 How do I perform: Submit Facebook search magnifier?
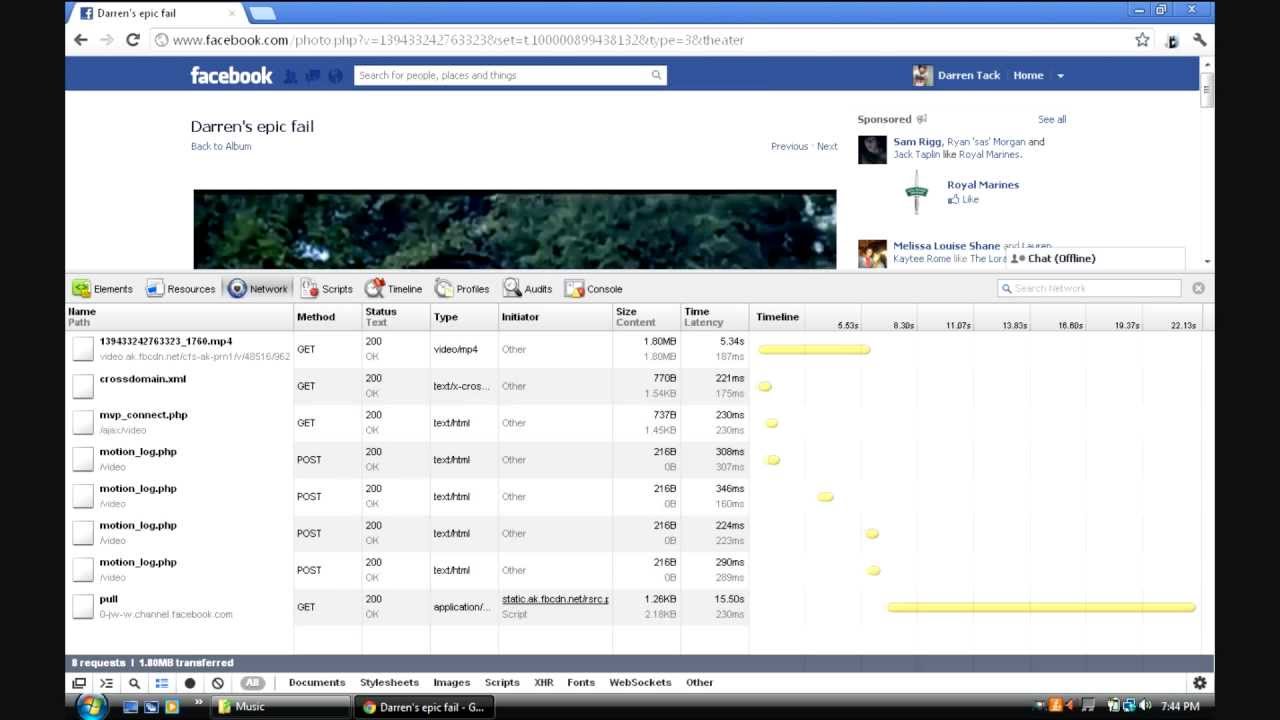point(656,75)
